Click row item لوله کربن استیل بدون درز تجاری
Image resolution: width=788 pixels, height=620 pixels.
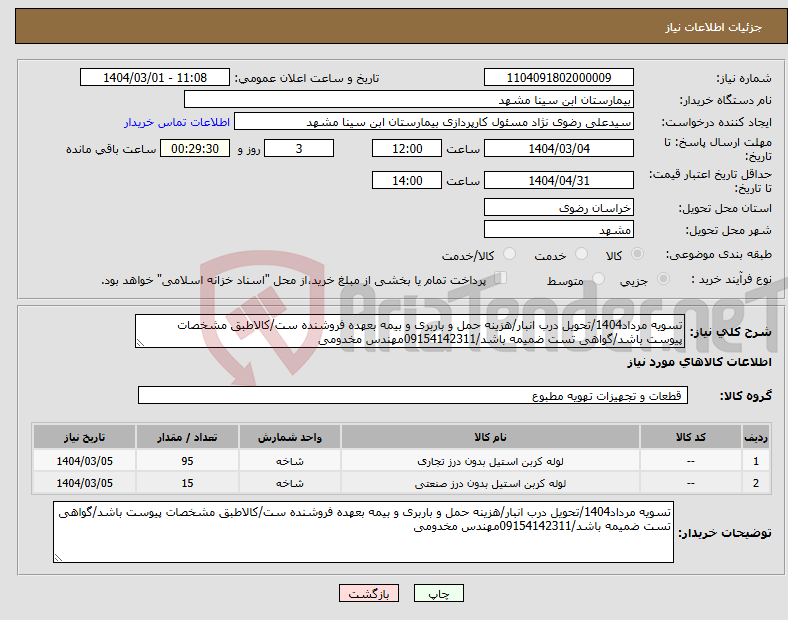[x=490, y=461]
